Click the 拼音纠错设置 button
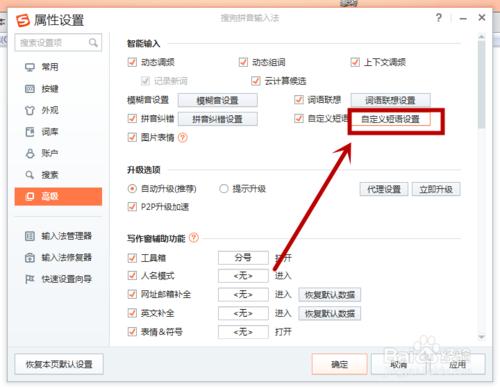 click(217, 119)
